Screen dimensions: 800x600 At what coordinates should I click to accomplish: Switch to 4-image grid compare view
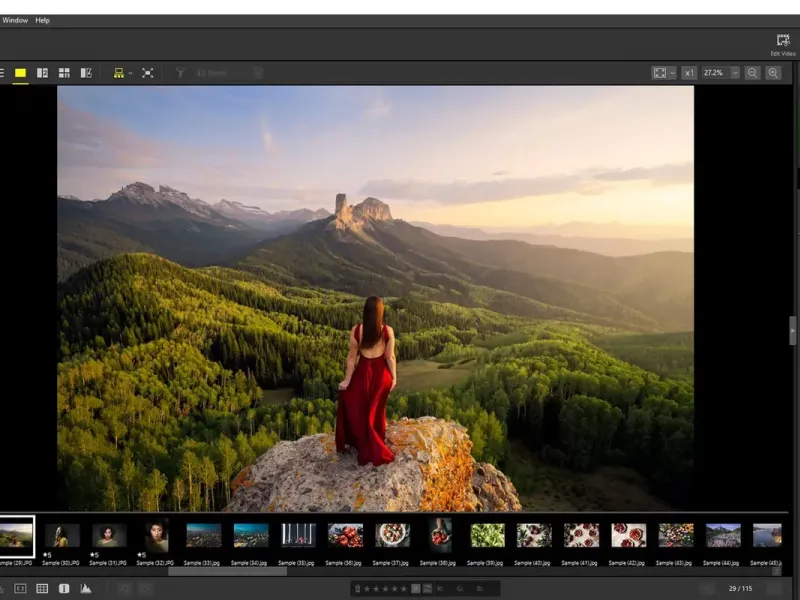click(x=64, y=73)
